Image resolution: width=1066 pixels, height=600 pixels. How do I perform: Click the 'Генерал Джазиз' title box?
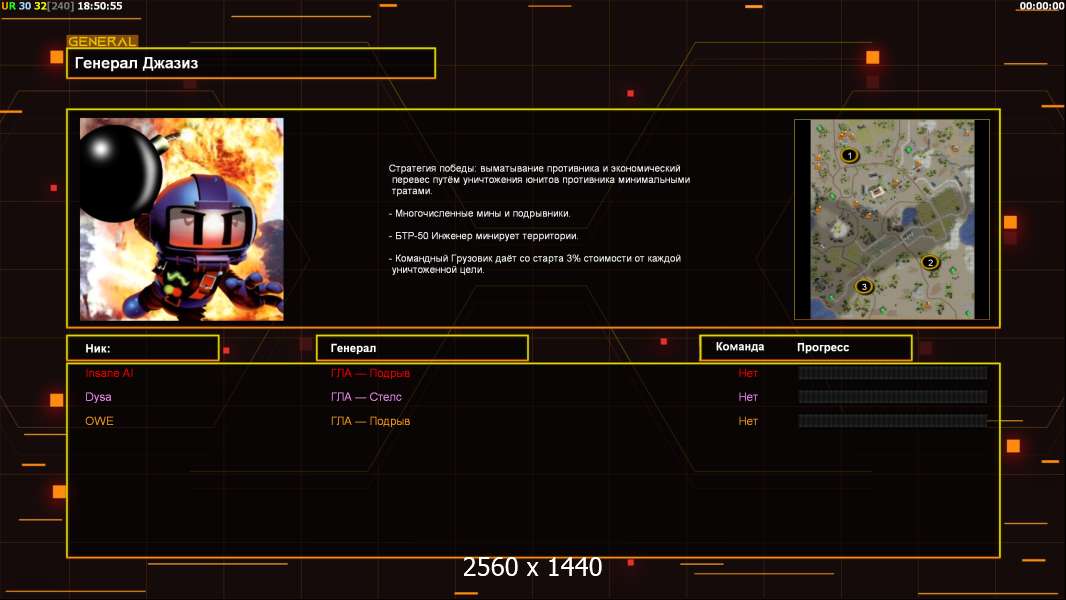[251, 63]
